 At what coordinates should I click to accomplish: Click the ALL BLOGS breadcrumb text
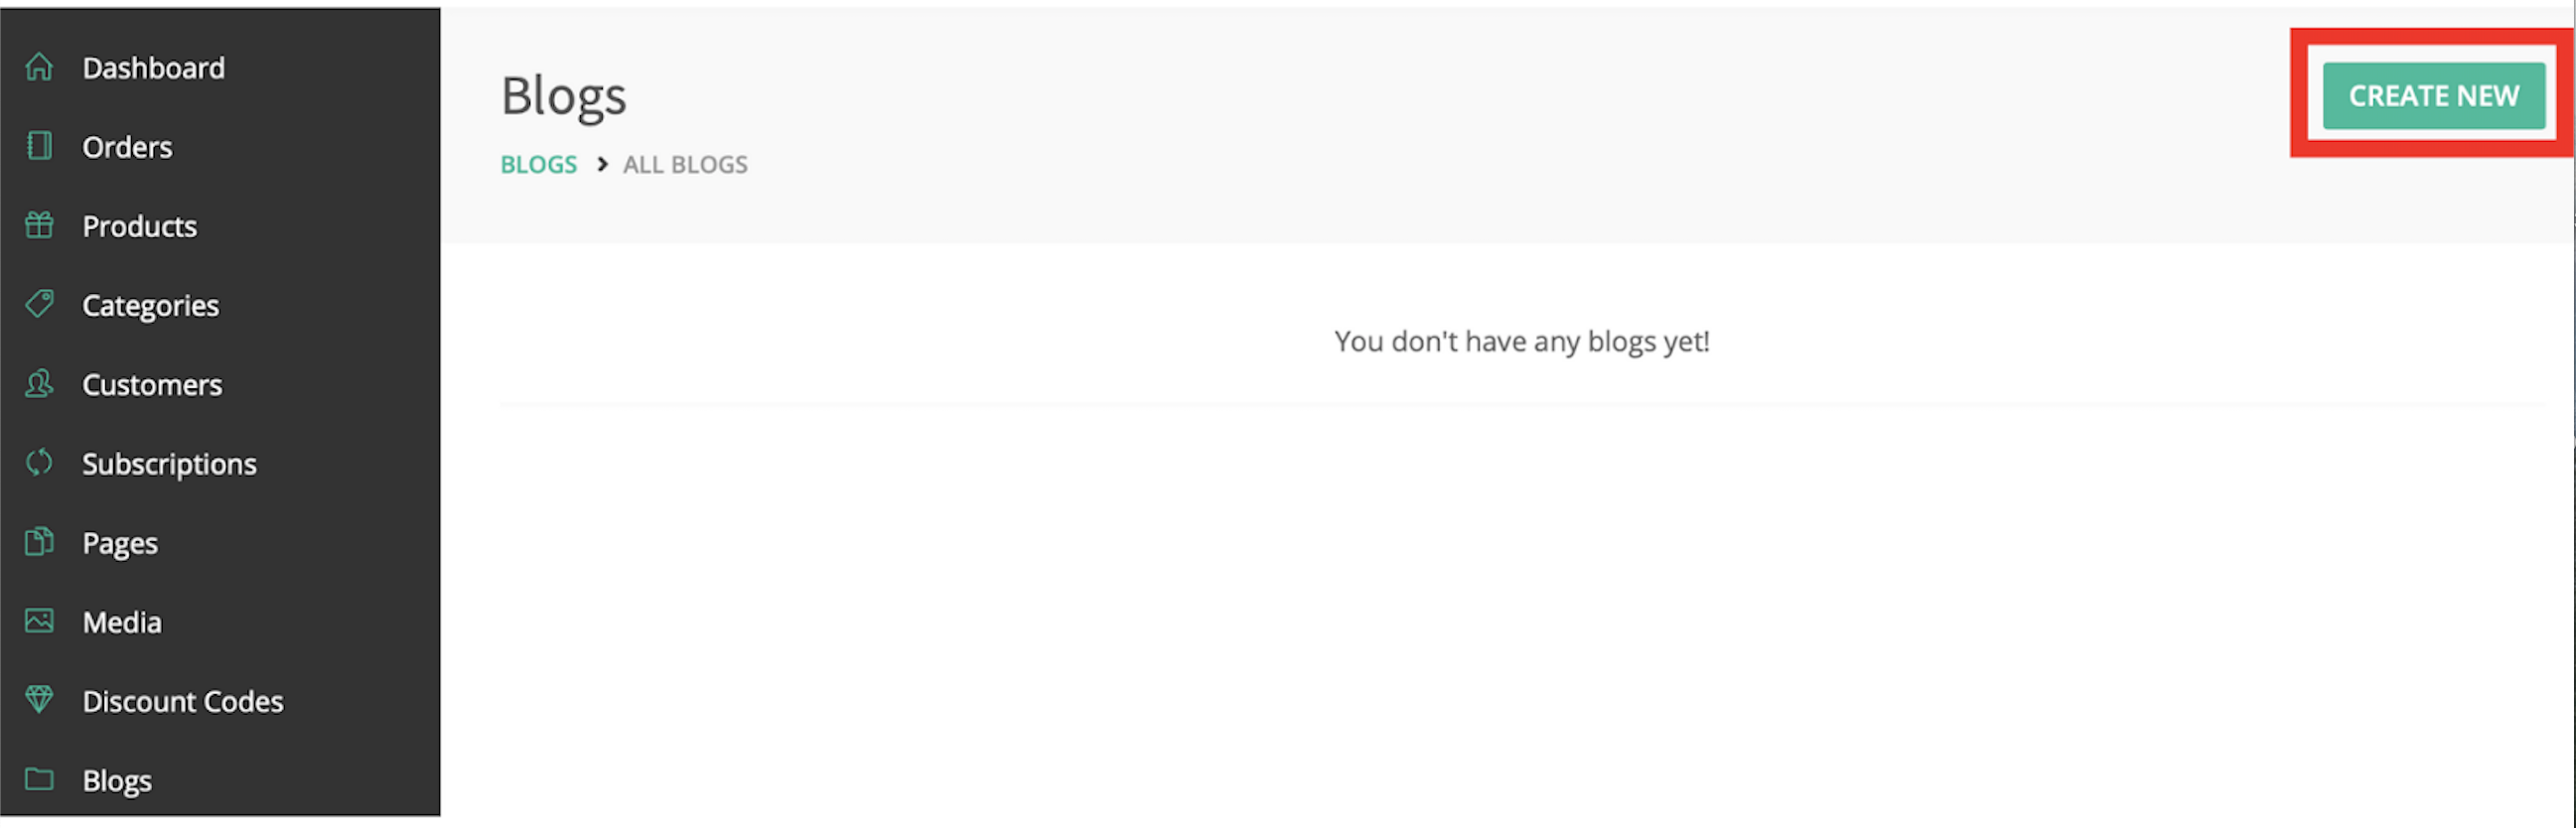(x=685, y=164)
